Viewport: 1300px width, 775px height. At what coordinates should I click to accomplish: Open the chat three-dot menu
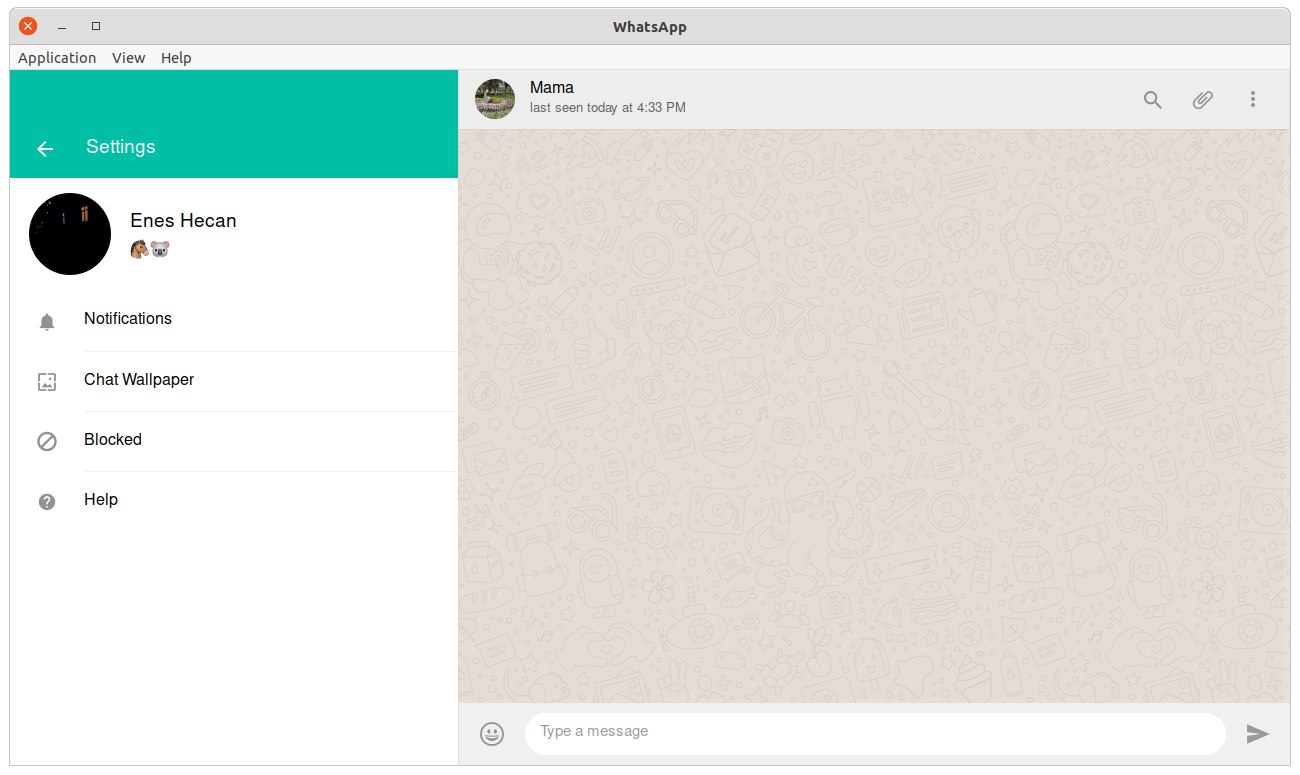tap(1253, 99)
